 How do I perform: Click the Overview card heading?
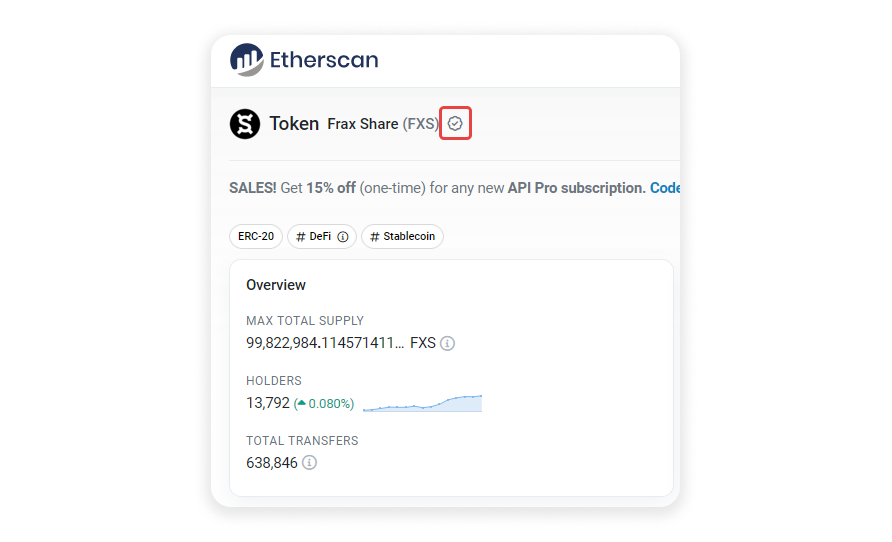[276, 285]
